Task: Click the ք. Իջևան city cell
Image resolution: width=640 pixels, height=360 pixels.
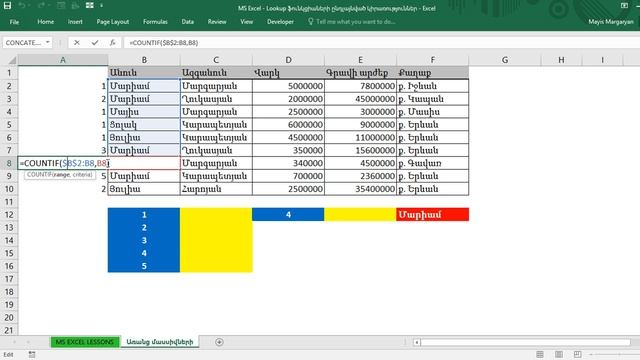Action: coord(433,86)
